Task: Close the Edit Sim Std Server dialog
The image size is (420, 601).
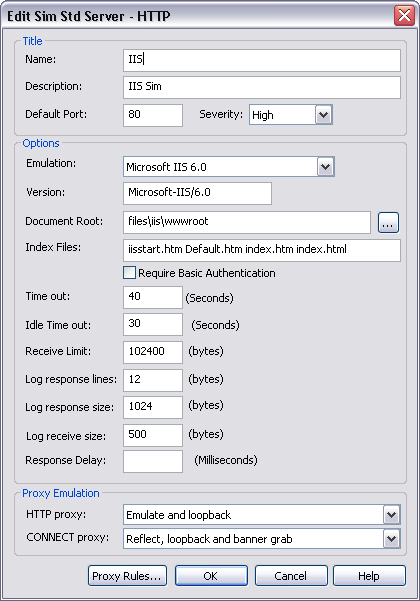Action: click(404, 16)
